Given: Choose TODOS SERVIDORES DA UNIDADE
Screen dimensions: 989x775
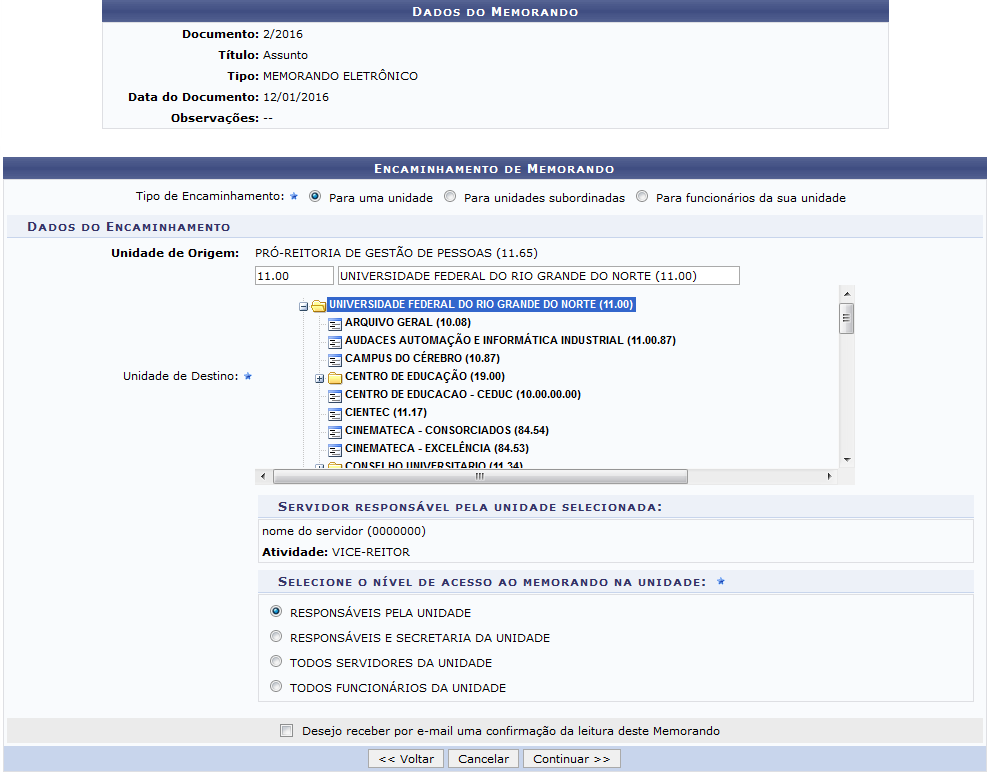Looking at the screenshot, I should click(276, 661).
